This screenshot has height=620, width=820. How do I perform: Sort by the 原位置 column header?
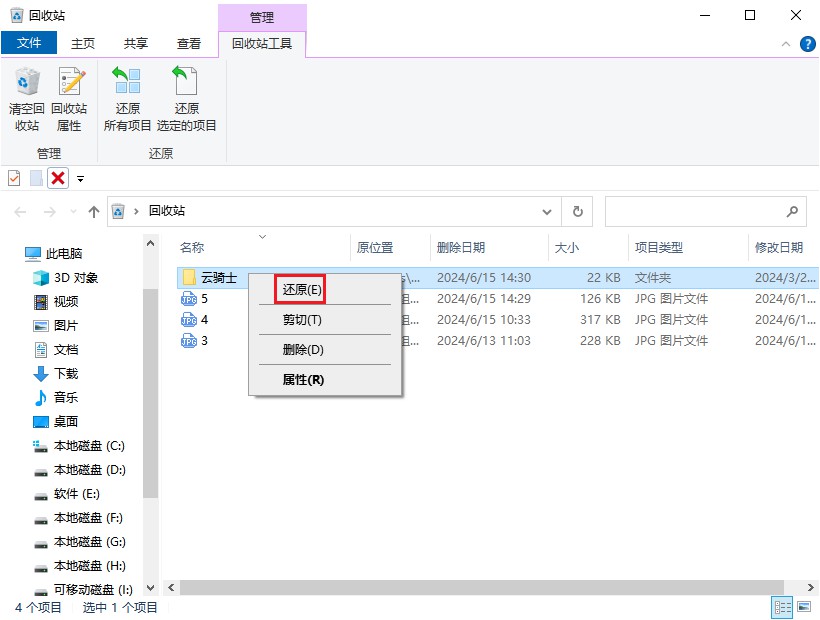374,248
